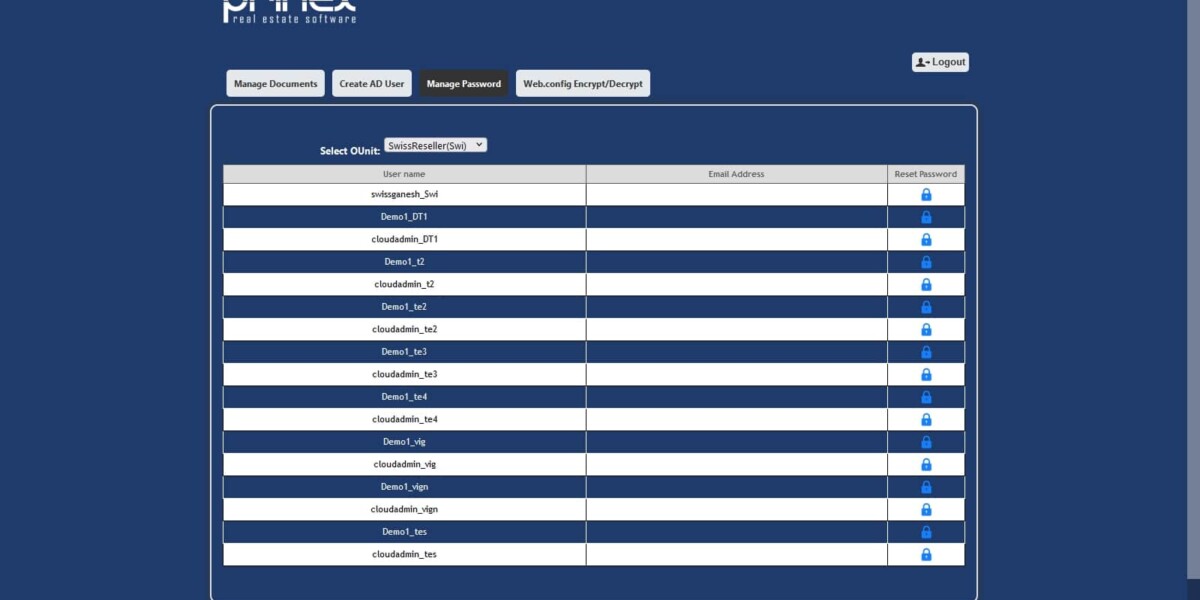1200x600 pixels.
Task: Click lock icon in Demo1_tes row
Action: (926, 532)
